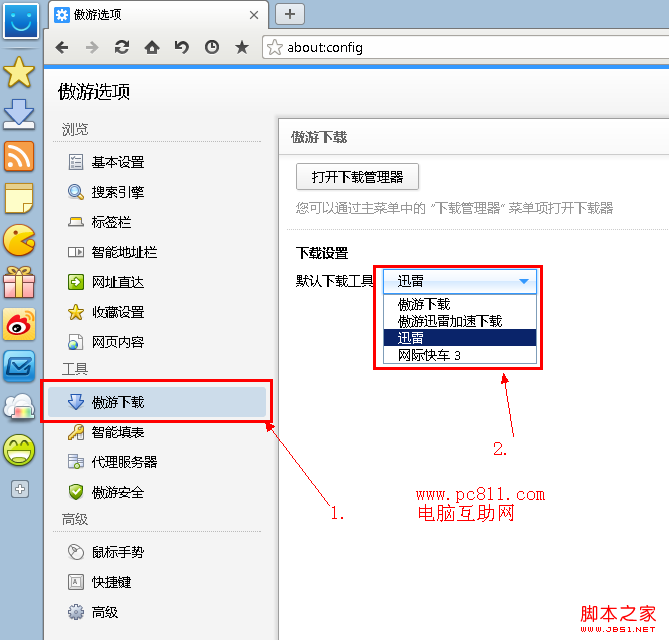Click the Maxthon smiley avatar icon
The height and width of the screenshot is (640, 669).
point(20,20)
